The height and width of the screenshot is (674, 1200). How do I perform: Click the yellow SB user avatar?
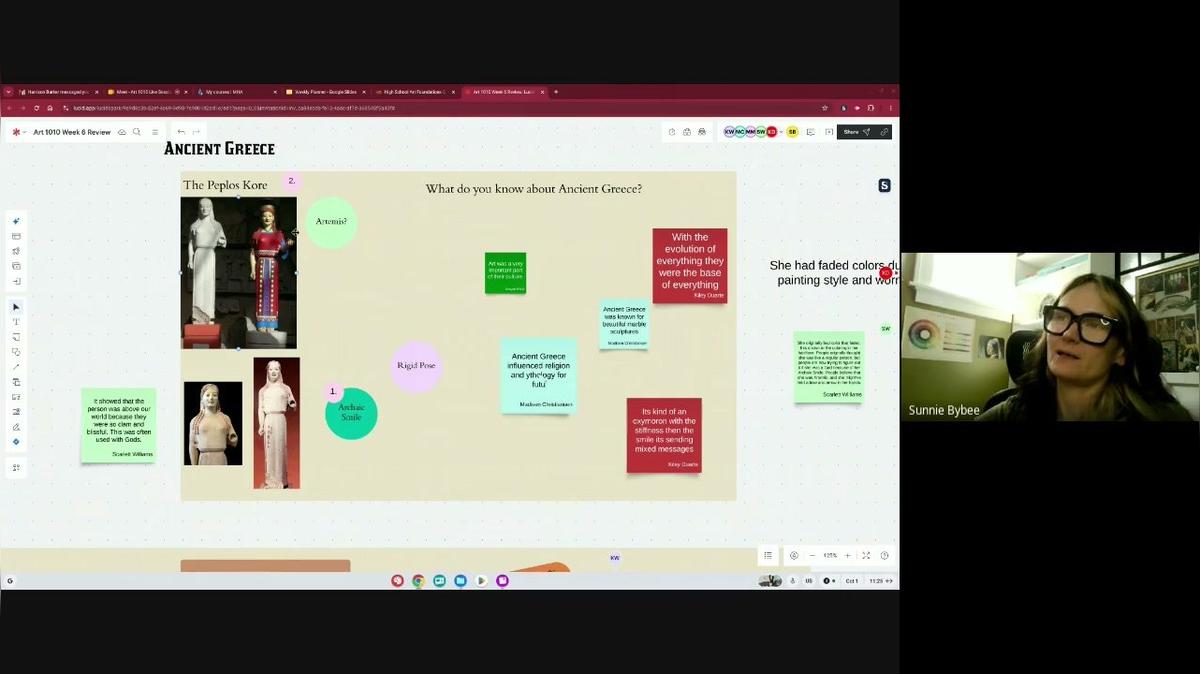[793, 132]
